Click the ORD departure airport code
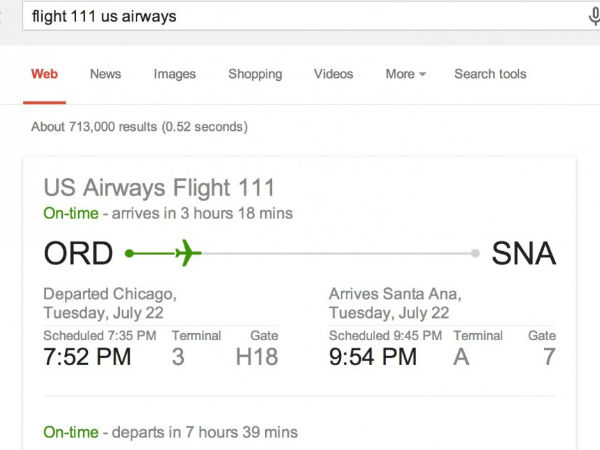The height and width of the screenshot is (450, 600). click(x=78, y=254)
